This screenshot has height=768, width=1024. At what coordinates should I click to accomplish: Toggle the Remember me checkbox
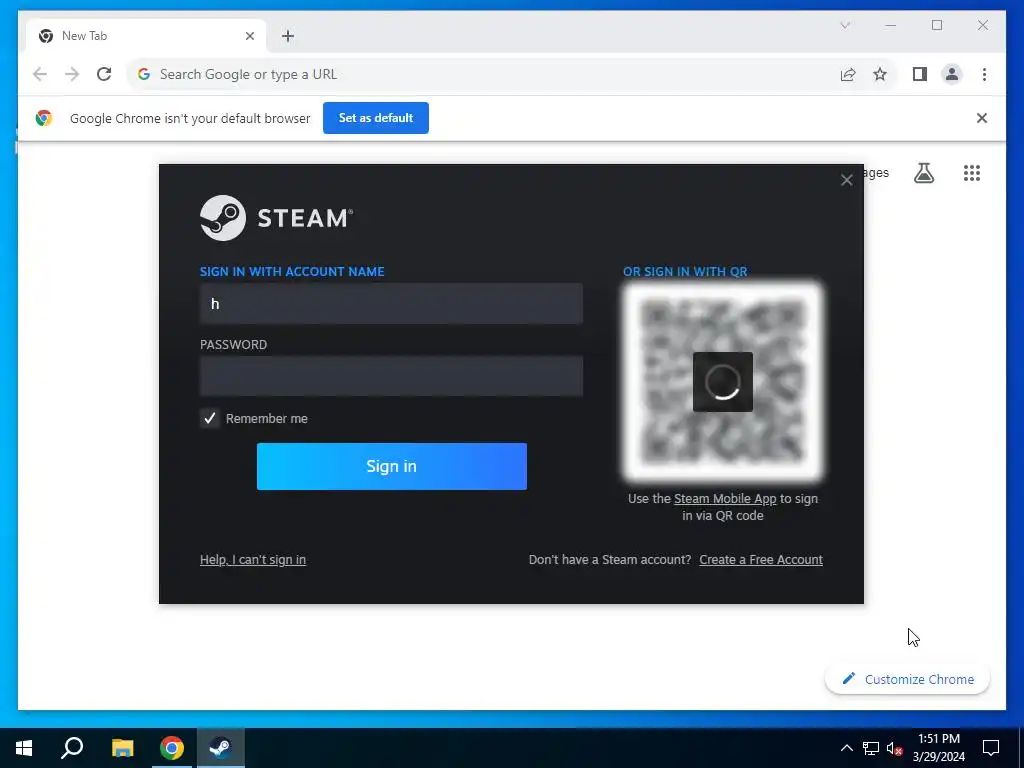coord(210,419)
